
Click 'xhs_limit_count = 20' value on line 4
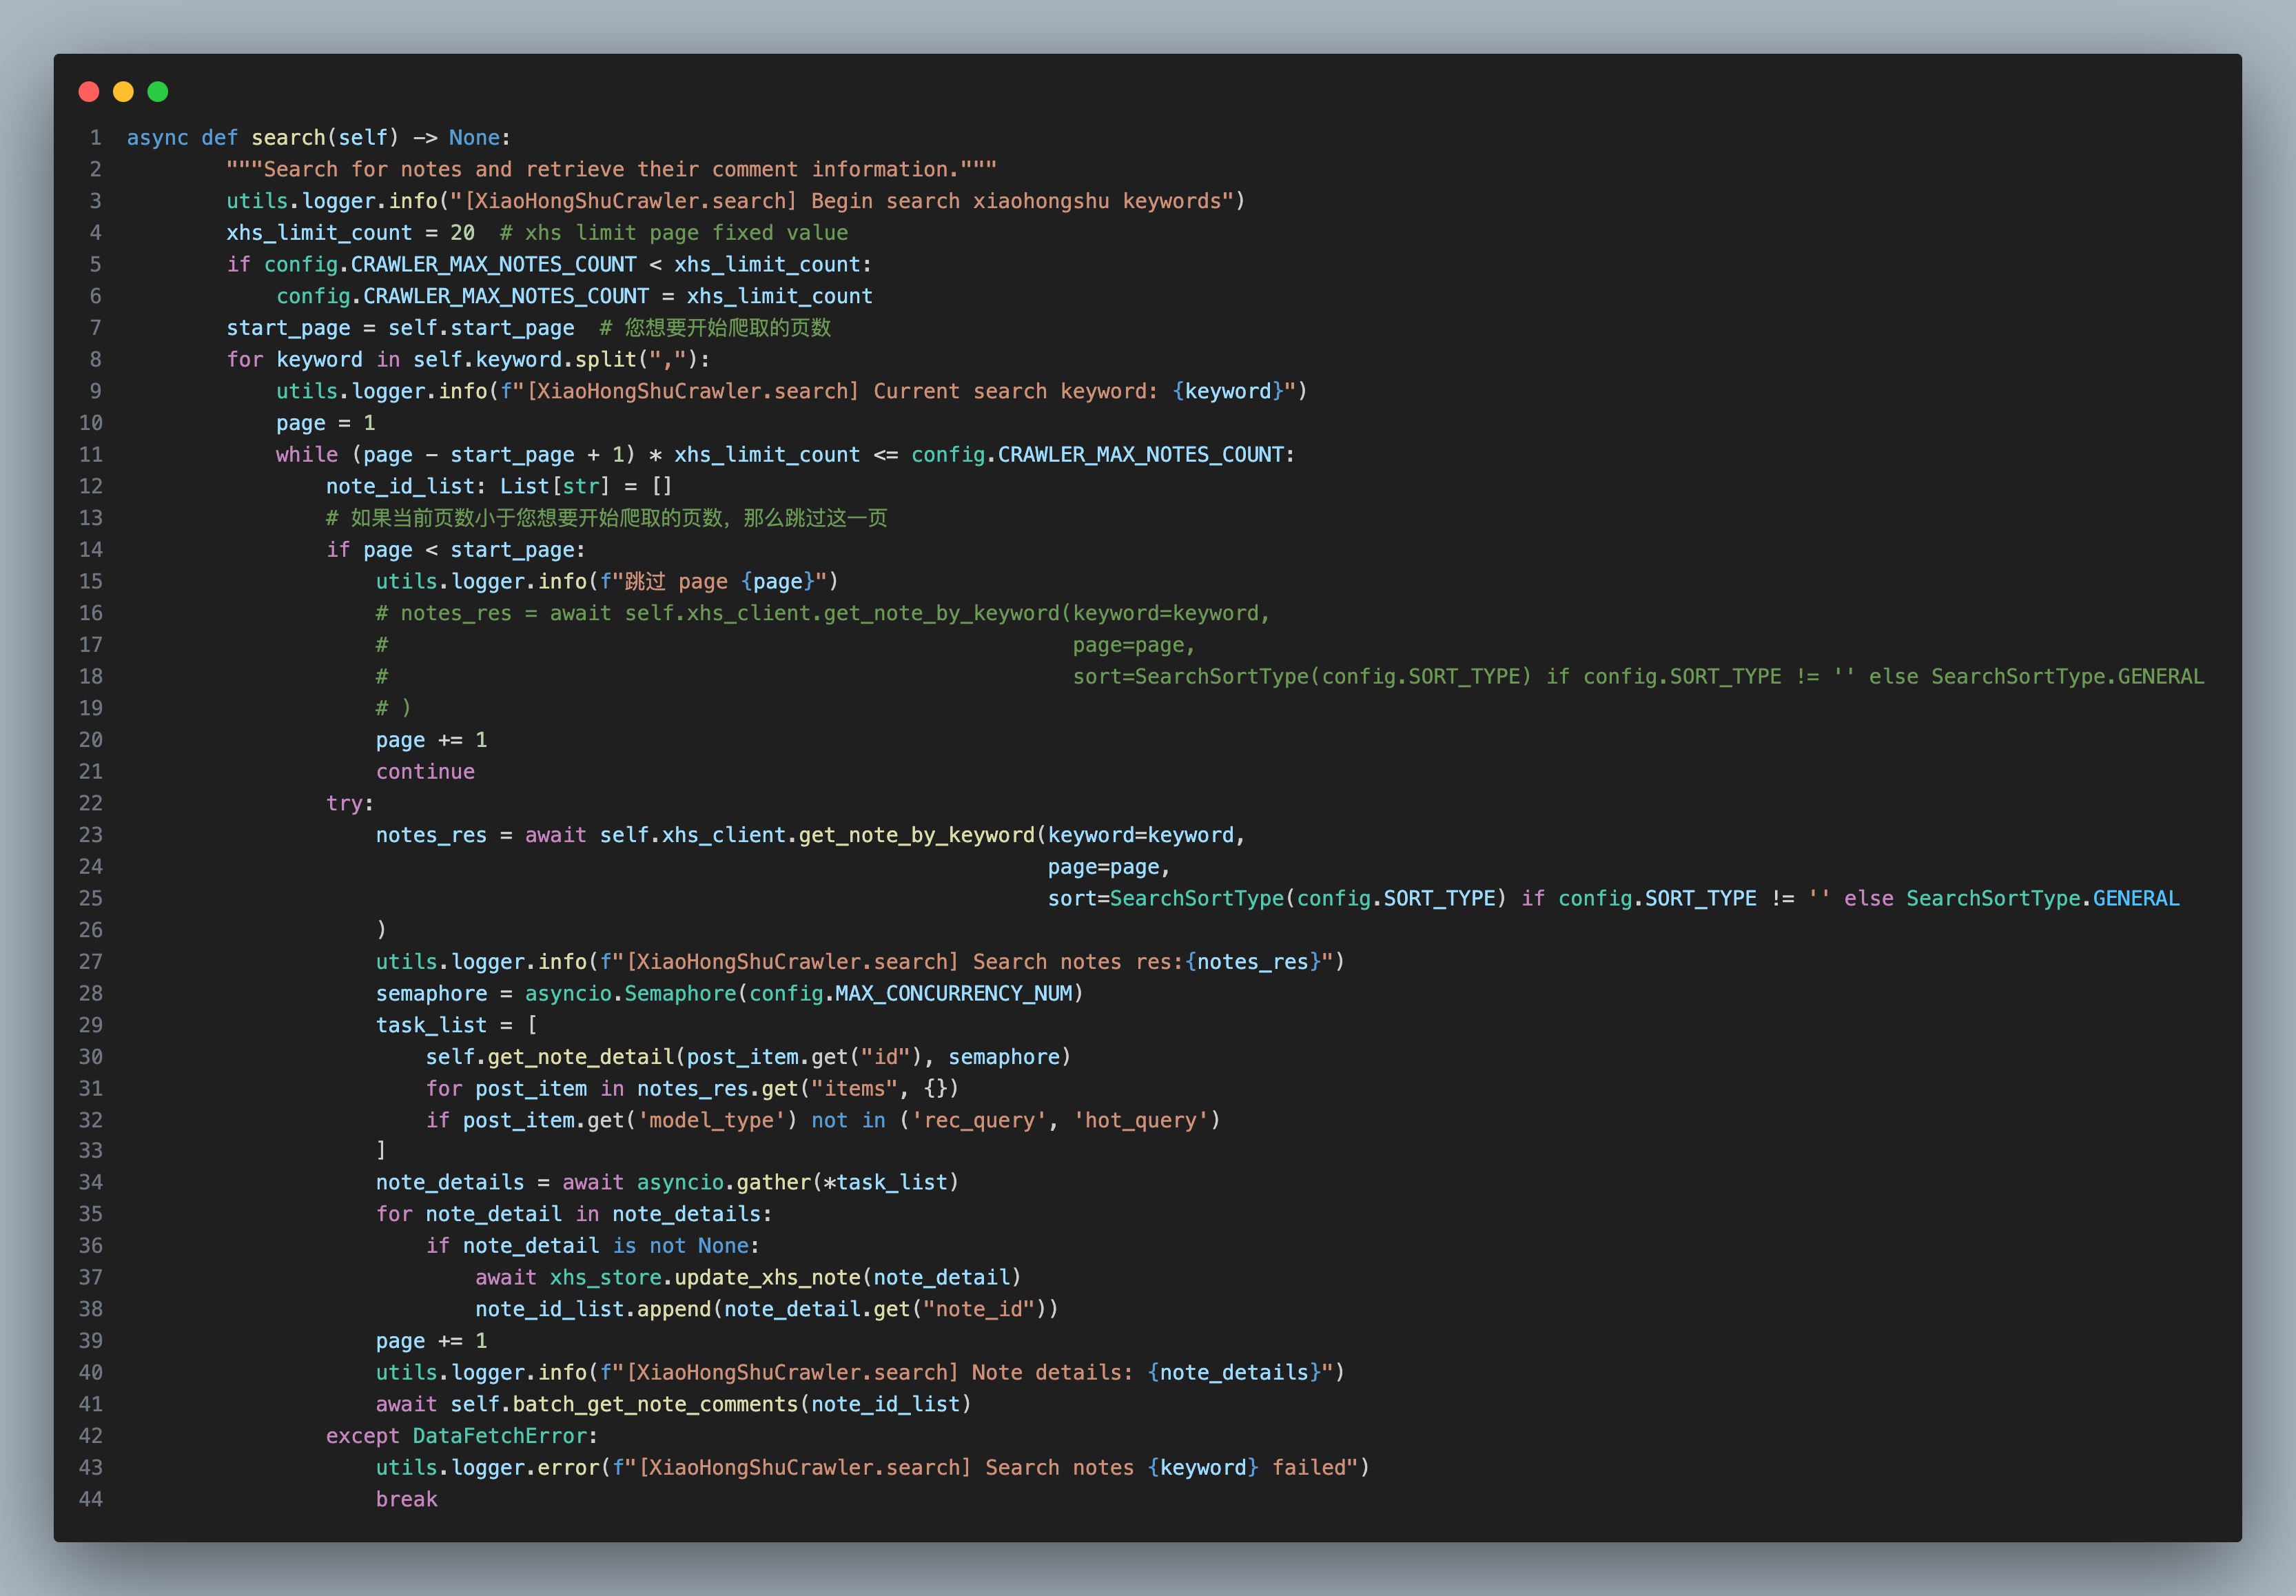coord(462,233)
